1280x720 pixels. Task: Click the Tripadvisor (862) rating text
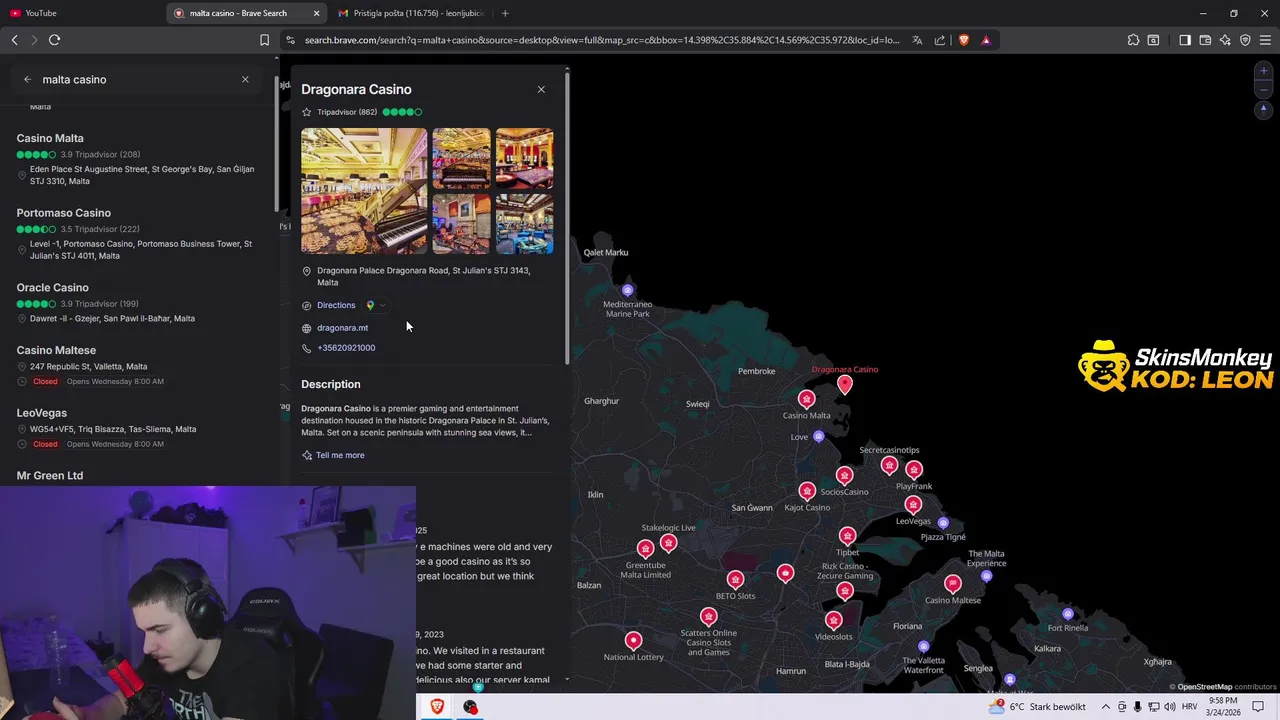click(347, 112)
